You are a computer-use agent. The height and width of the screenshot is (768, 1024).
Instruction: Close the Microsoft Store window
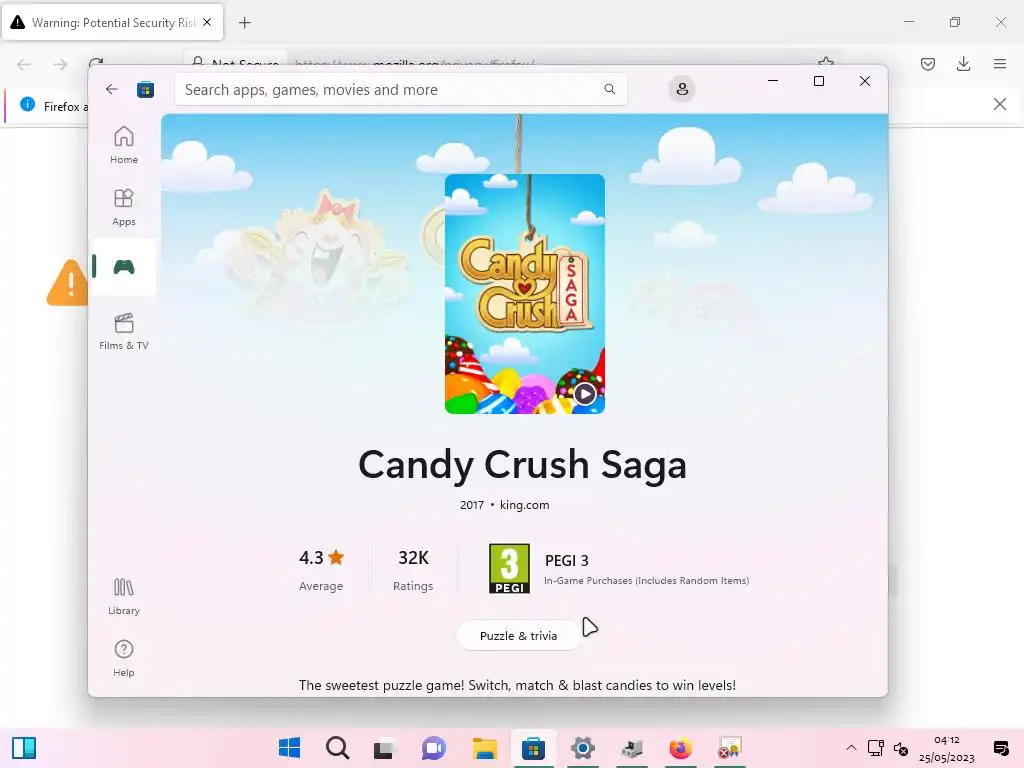pyautogui.click(x=865, y=81)
